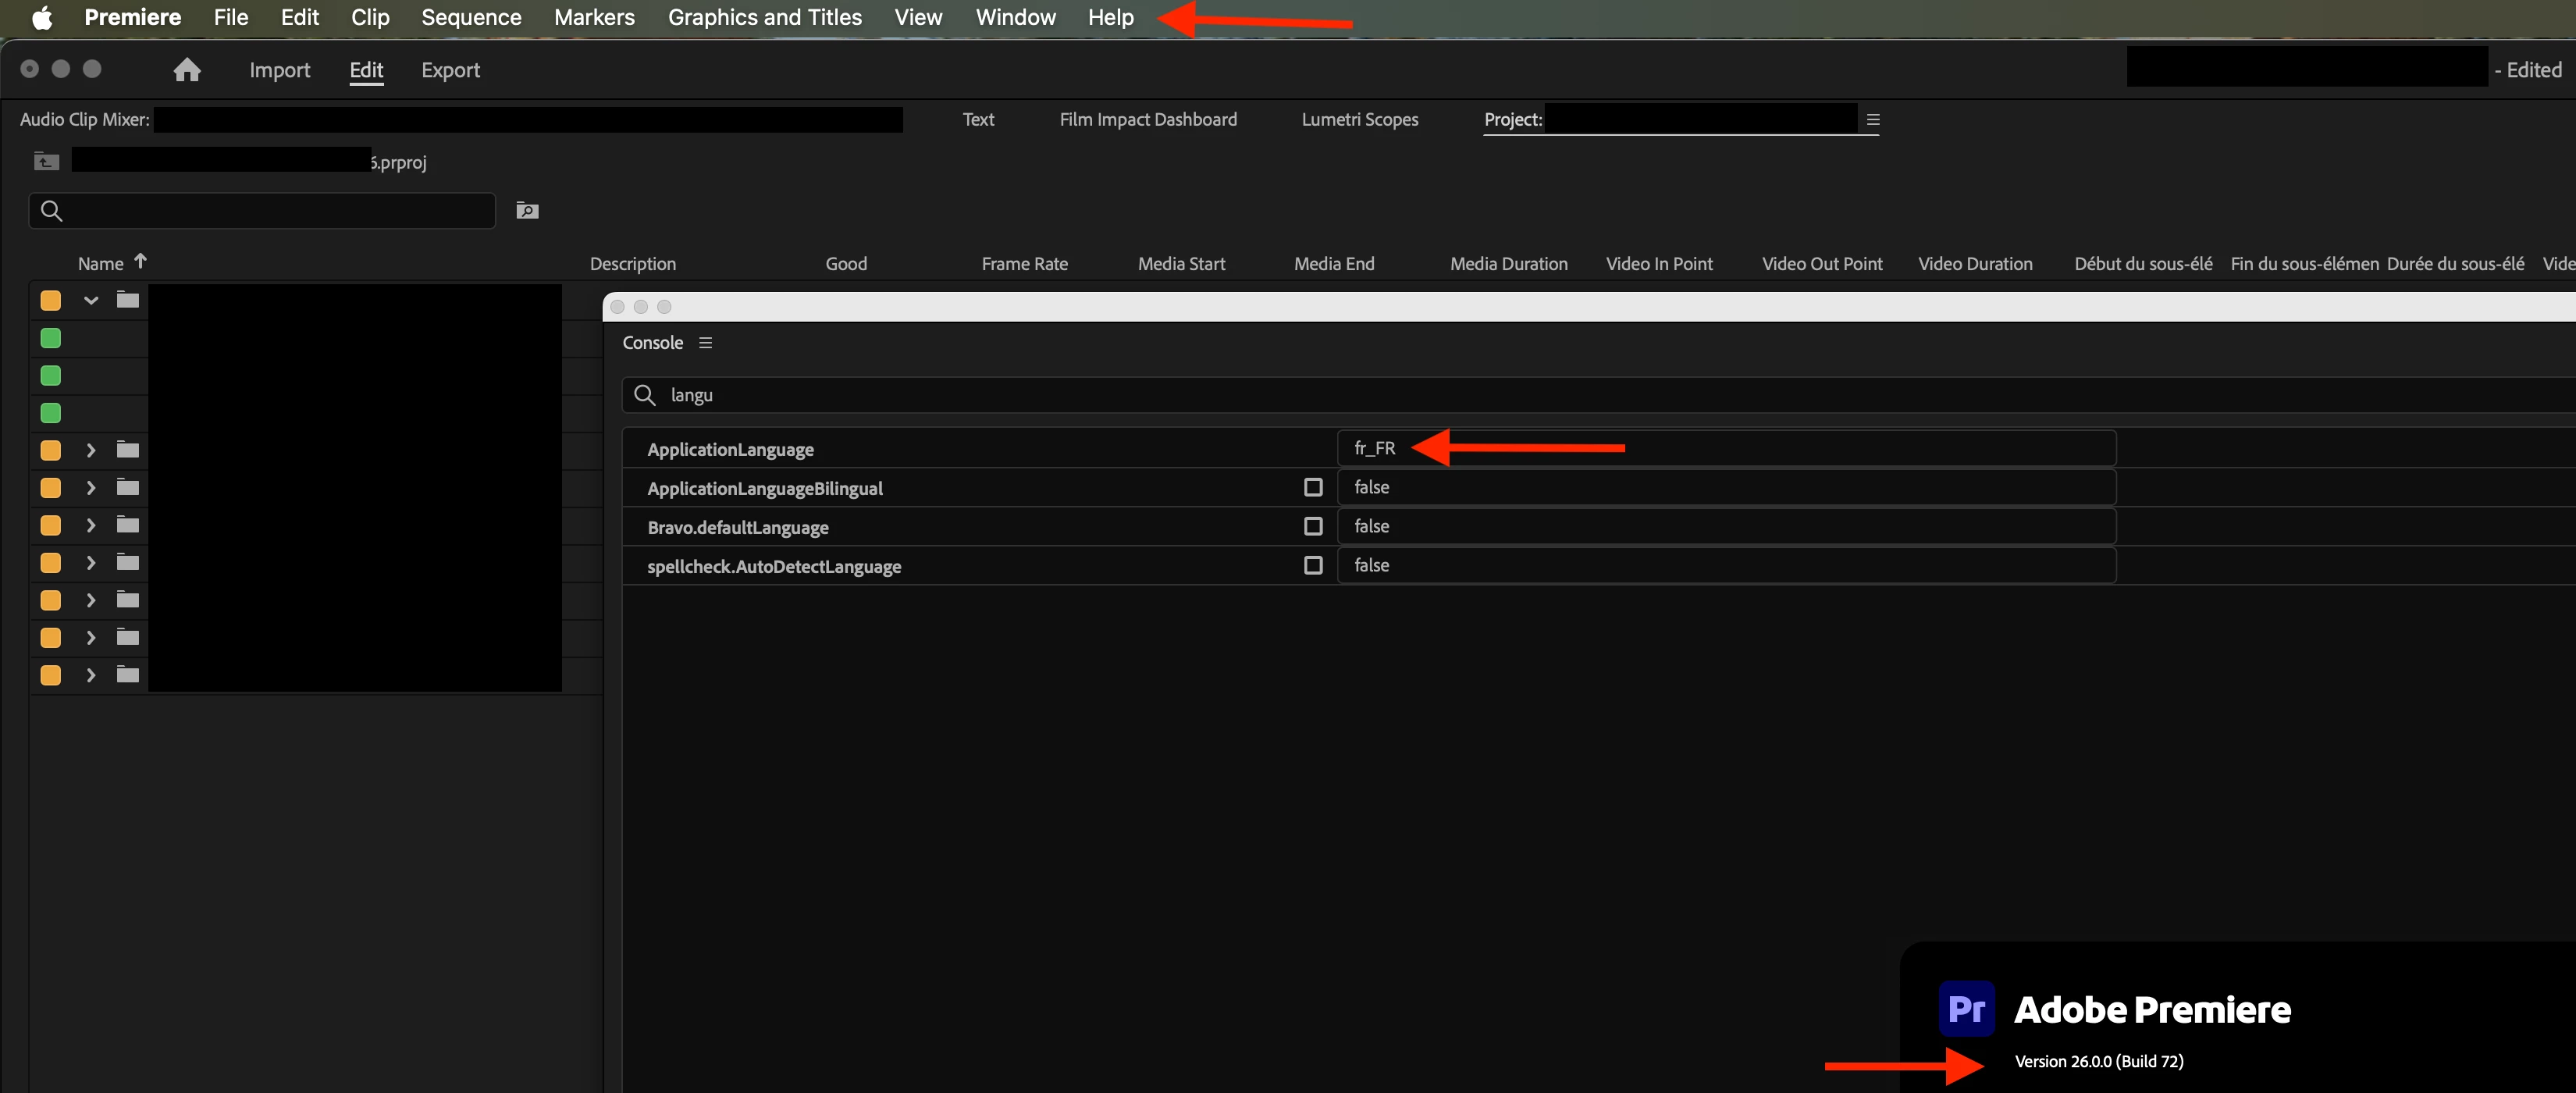The width and height of the screenshot is (2576, 1093).
Task: Toggle the spellcheck.AutoDetectLanguage checkbox
Action: [x=1313, y=565]
